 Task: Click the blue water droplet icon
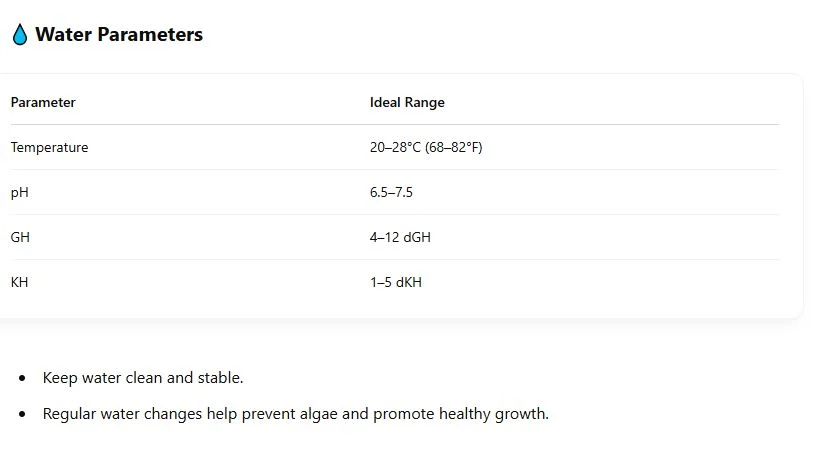20,35
